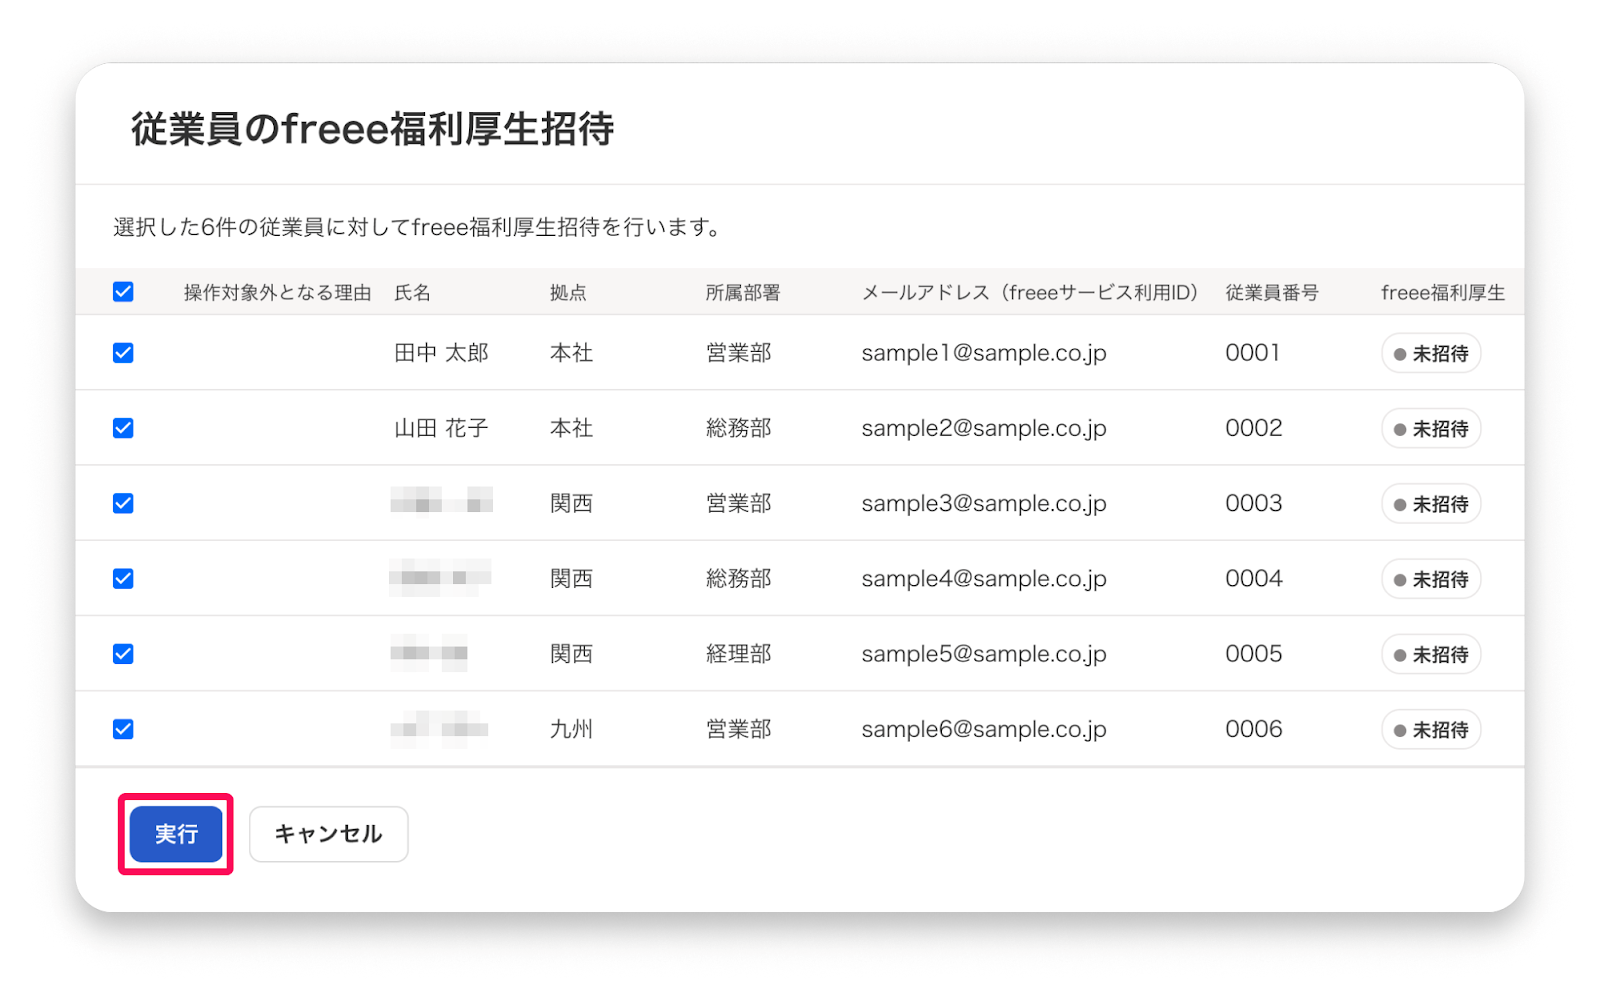Click the 未招待 status badge for 0004

[x=1431, y=579]
